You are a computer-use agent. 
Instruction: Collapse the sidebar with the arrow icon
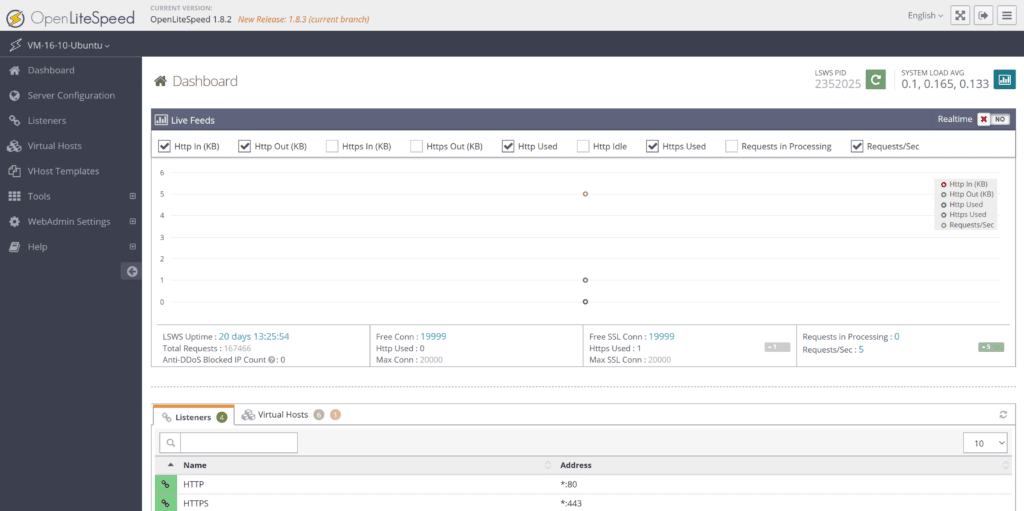pyautogui.click(x=131, y=271)
